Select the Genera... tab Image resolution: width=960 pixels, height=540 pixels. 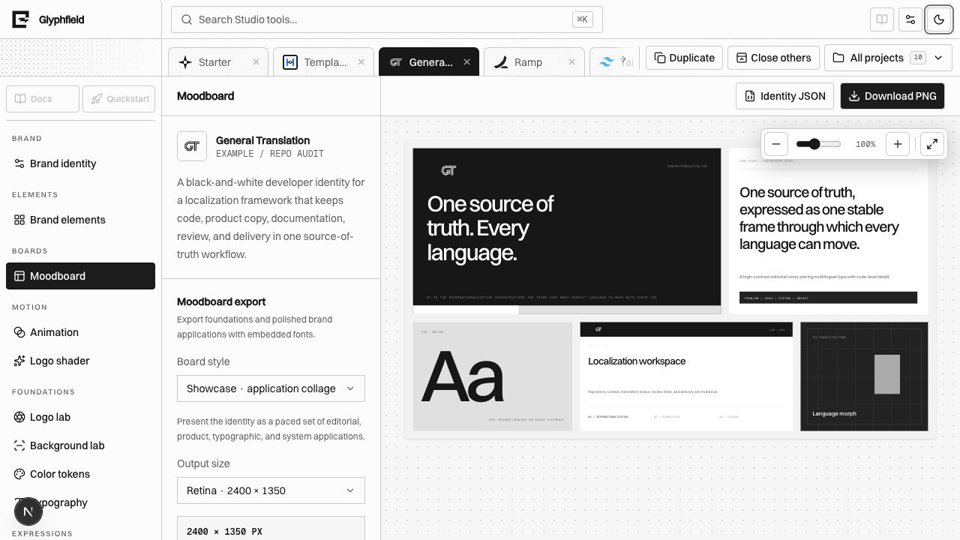430,62
